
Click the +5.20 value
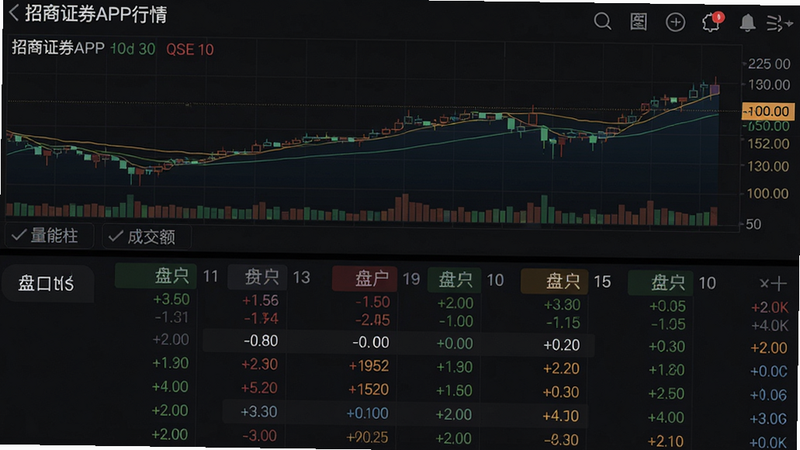(x=259, y=388)
